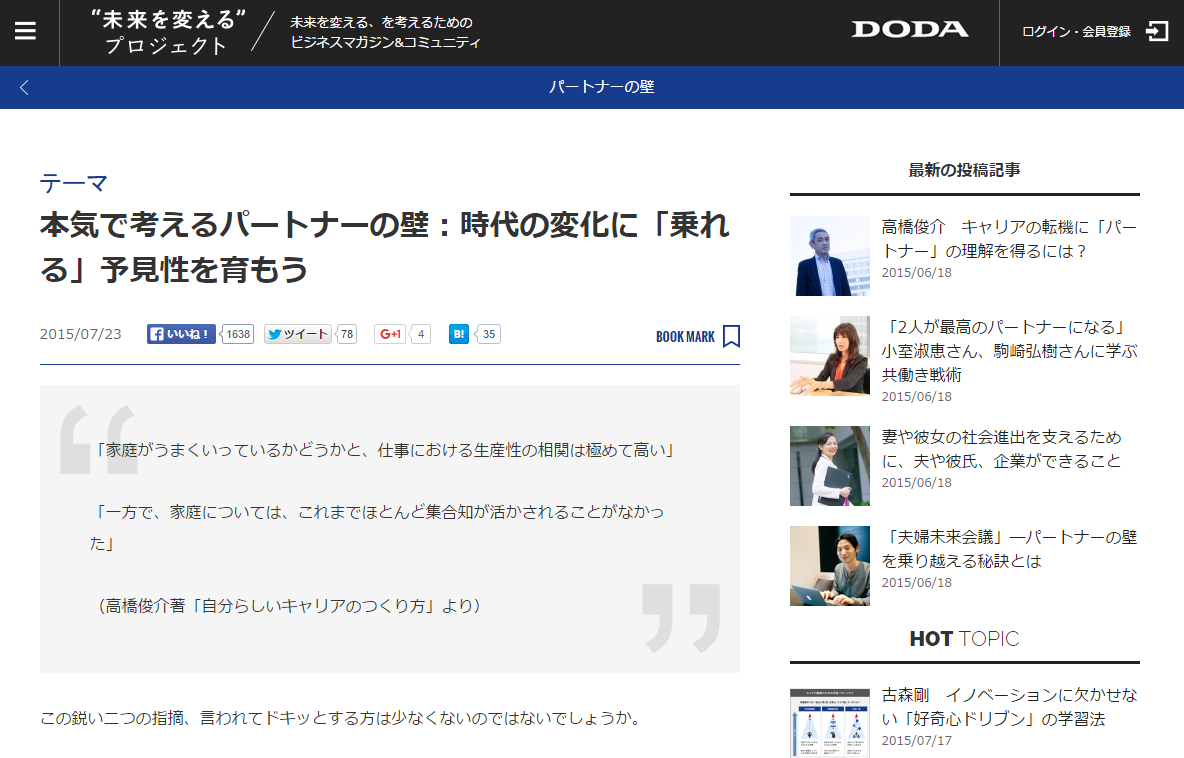Click the Facebook like count 1638
The image size is (1184, 758).
pos(238,334)
